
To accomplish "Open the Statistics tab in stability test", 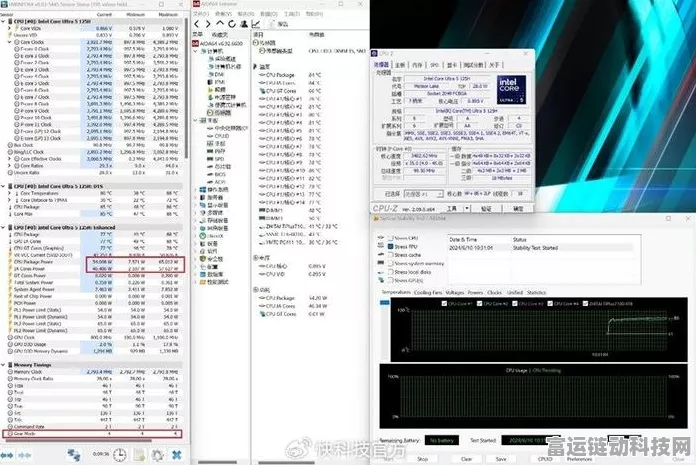I will pyautogui.click(x=536, y=292).
